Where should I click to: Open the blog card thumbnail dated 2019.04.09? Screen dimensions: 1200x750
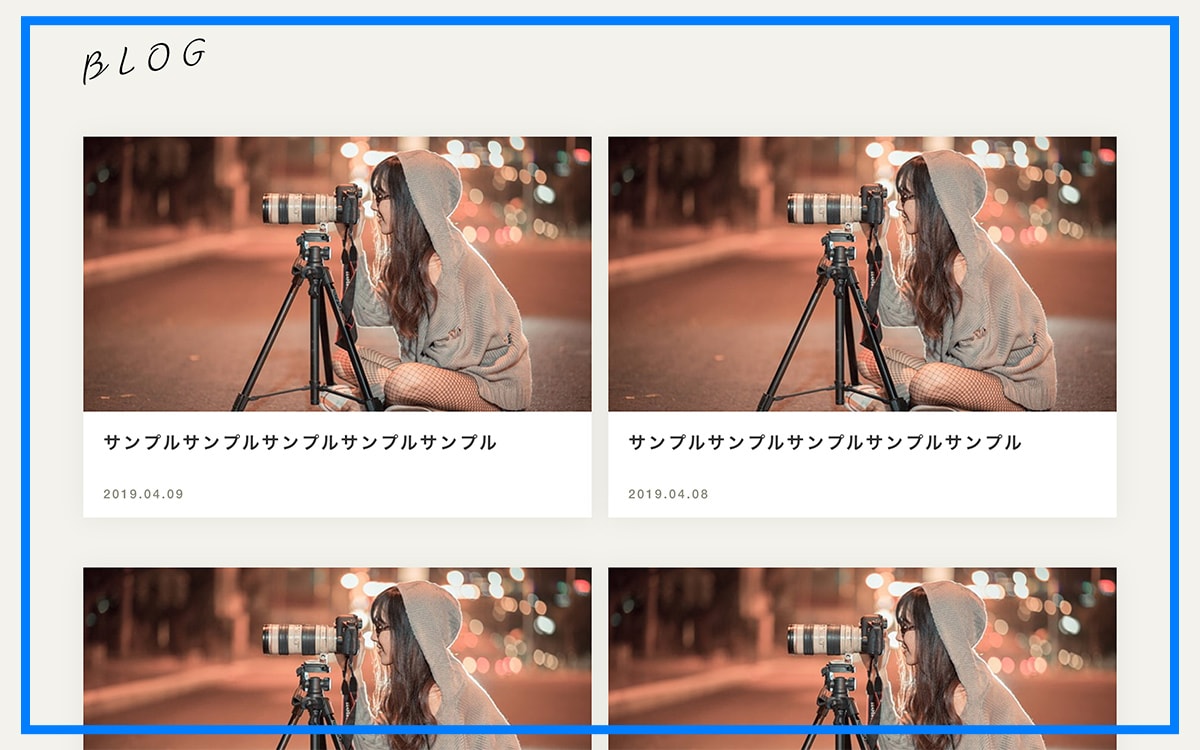tap(337, 274)
